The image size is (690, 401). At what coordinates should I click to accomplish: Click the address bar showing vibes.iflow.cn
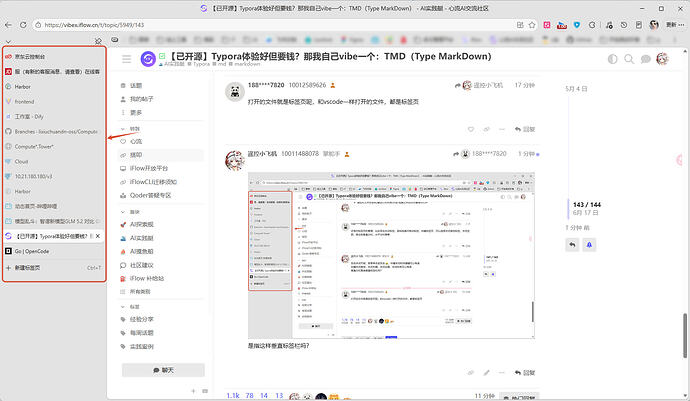273,25
